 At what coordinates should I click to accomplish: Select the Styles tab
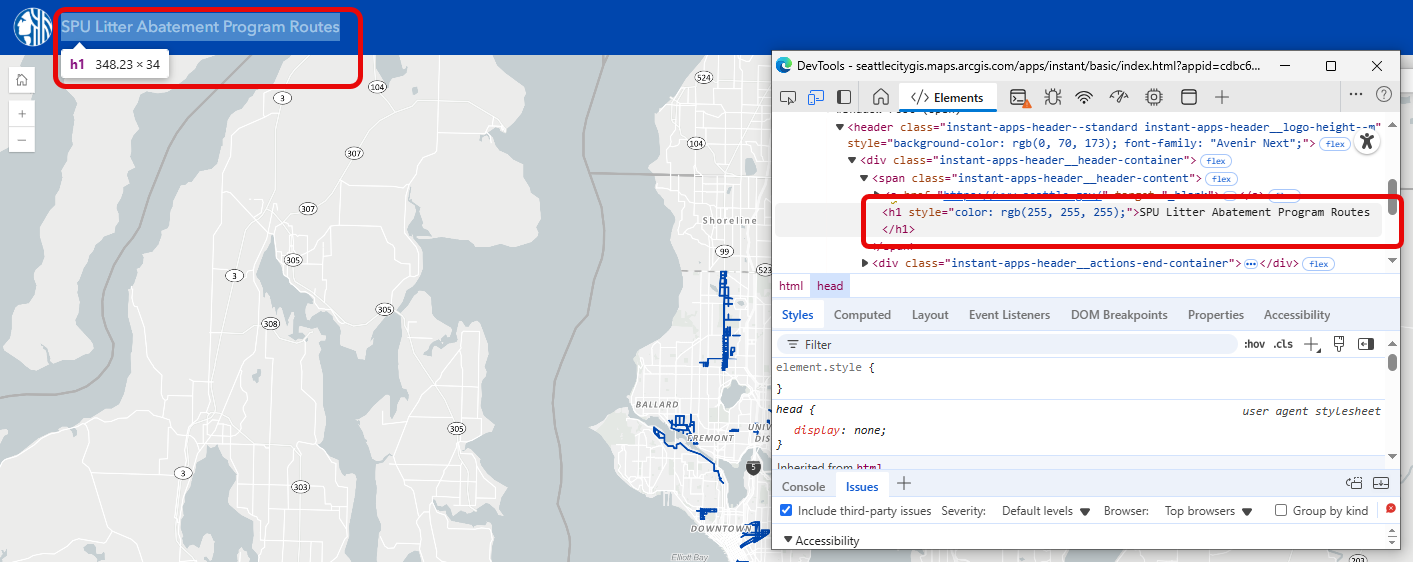[797, 315]
